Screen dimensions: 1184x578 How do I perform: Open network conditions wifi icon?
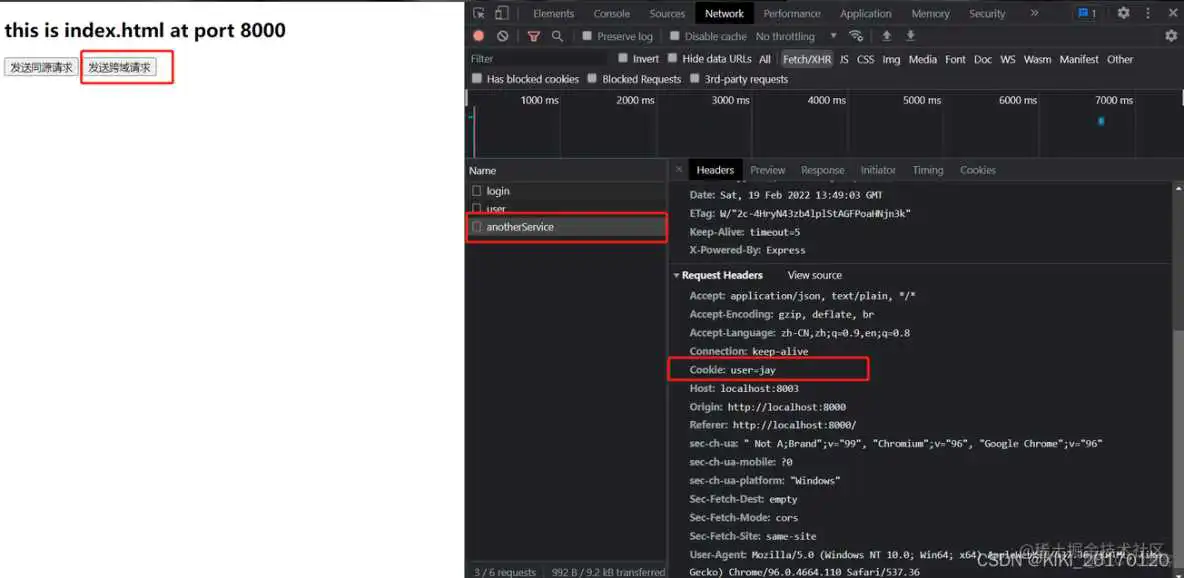coord(855,36)
